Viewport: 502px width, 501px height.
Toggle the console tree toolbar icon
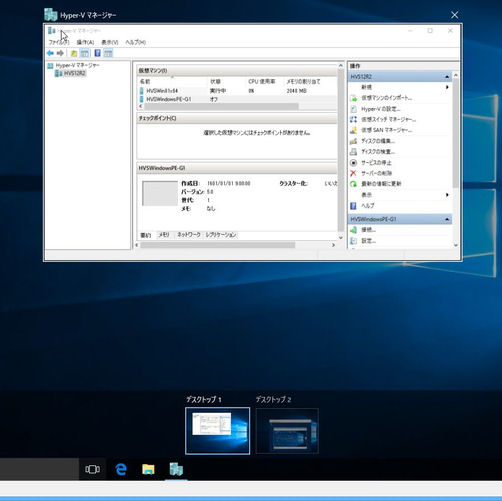85,53
